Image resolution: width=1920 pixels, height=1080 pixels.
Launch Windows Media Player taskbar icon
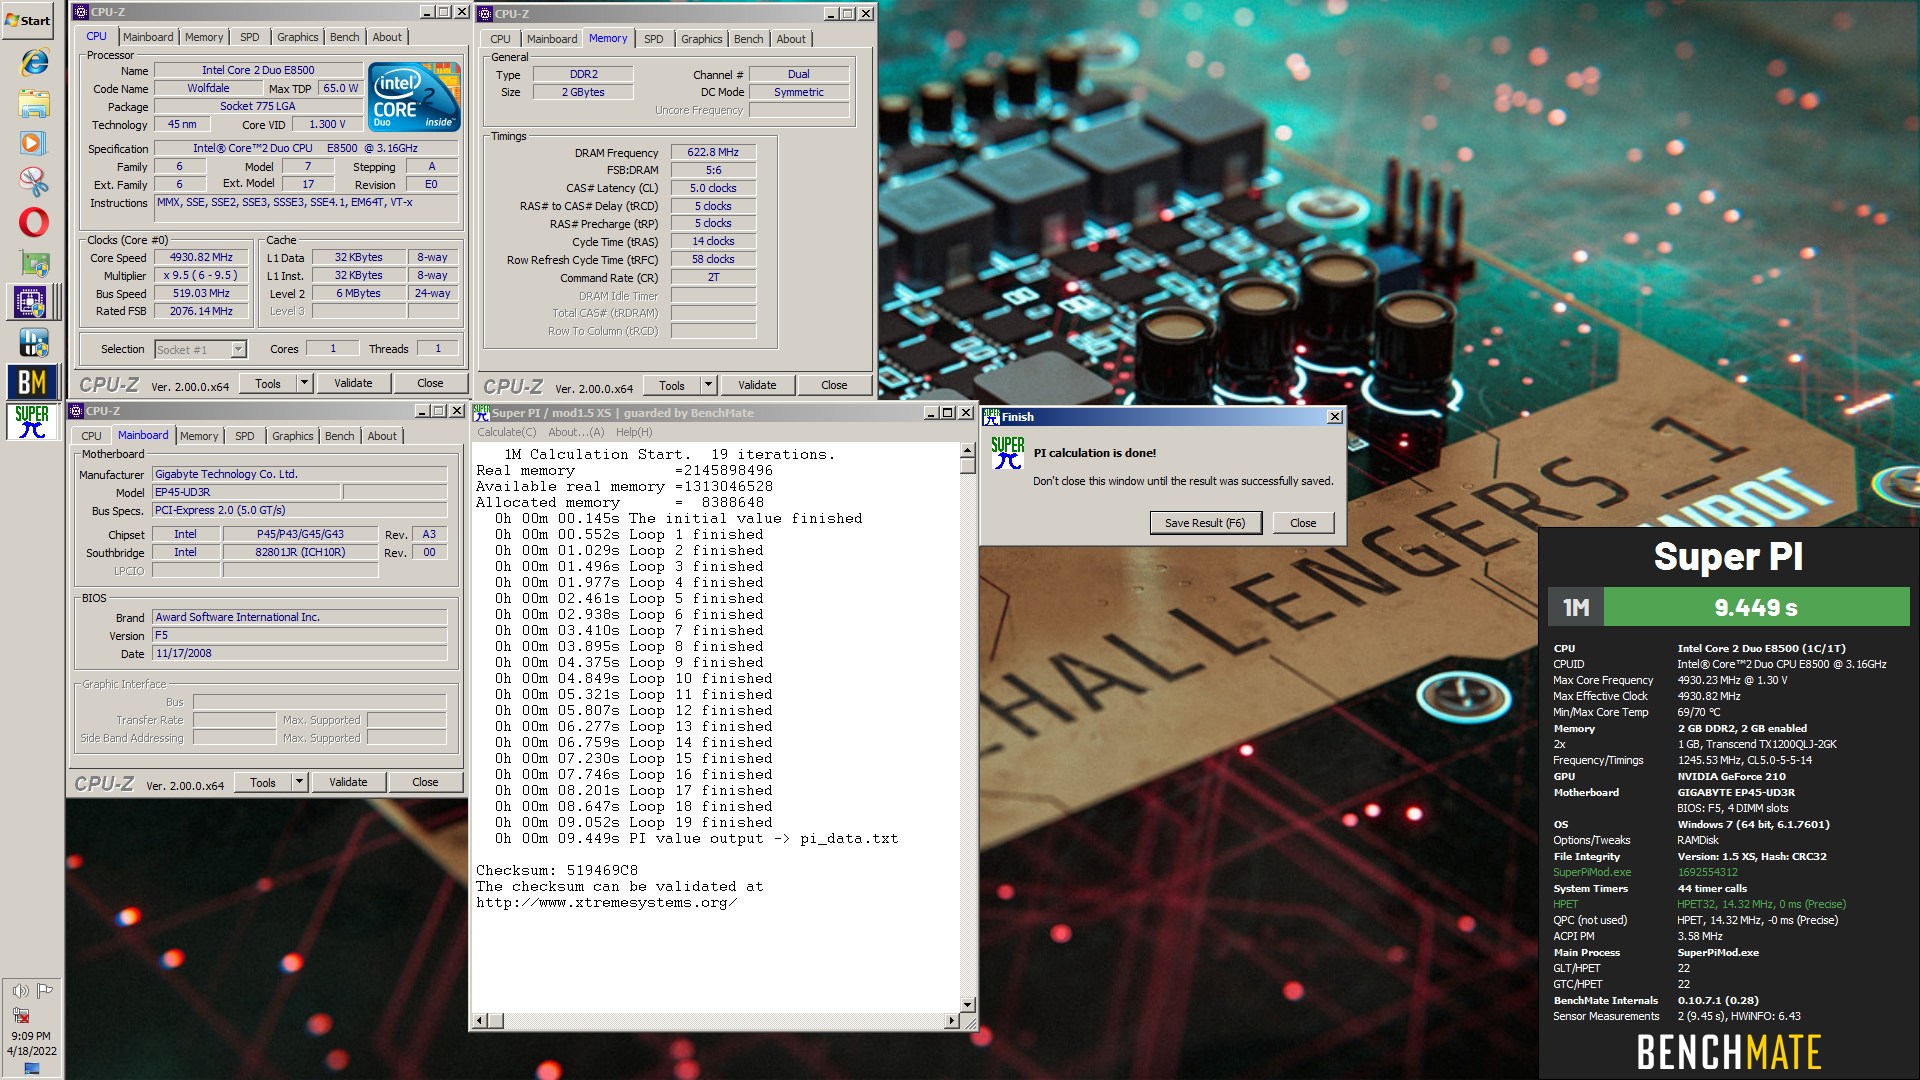33,143
